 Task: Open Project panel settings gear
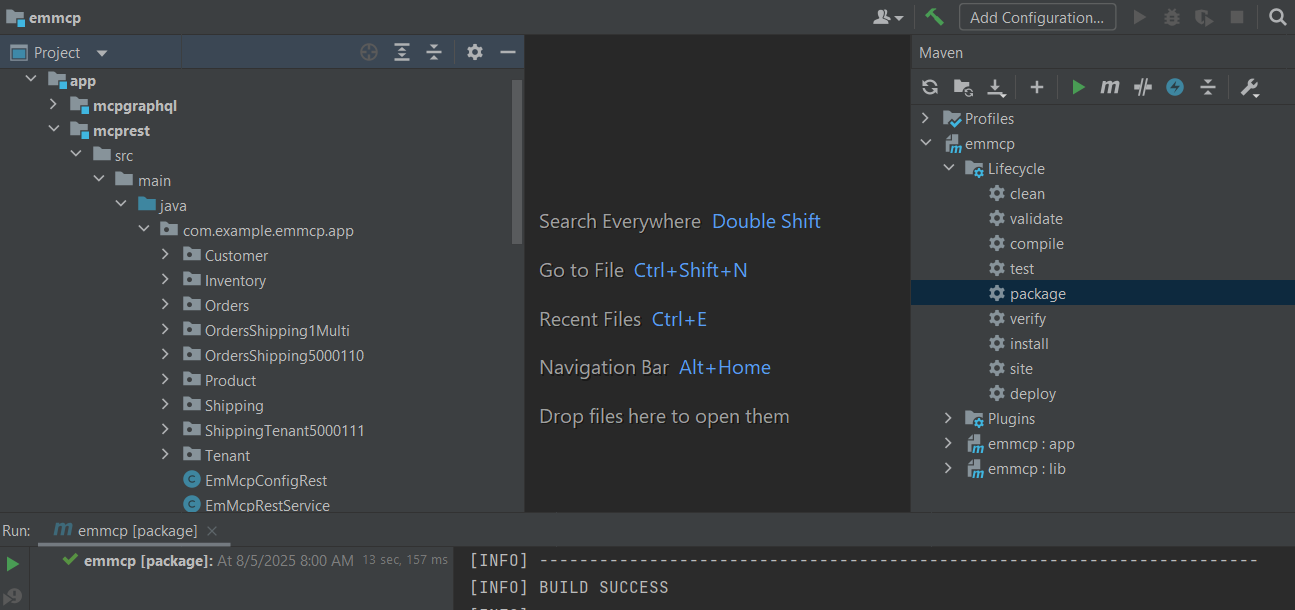coord(475,52)
